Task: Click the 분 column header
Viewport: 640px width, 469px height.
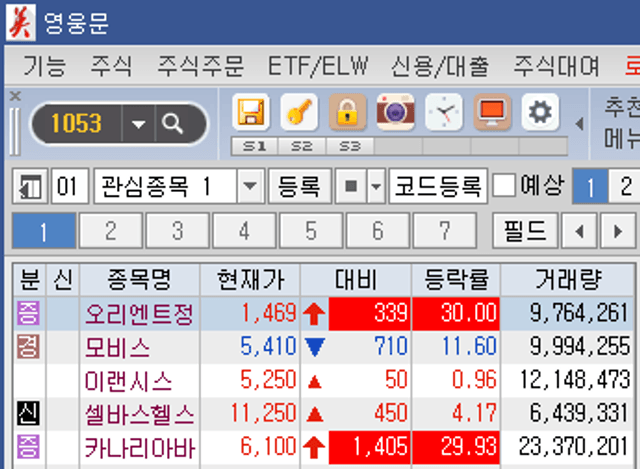Action: pos(29,280)
